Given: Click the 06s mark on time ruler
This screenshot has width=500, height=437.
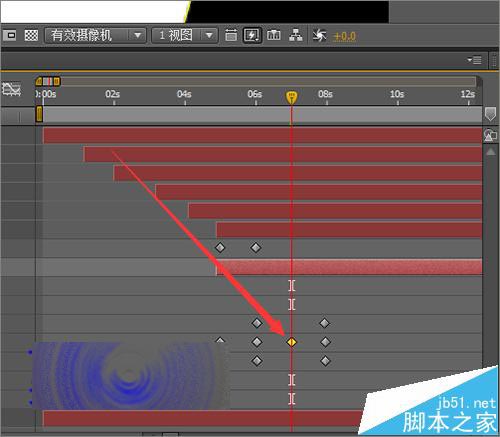Looking at the screenshot, I should [x=255, y=94].
